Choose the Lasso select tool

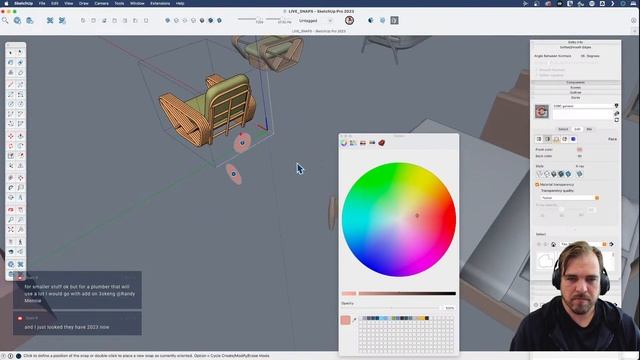click(20, 53)
